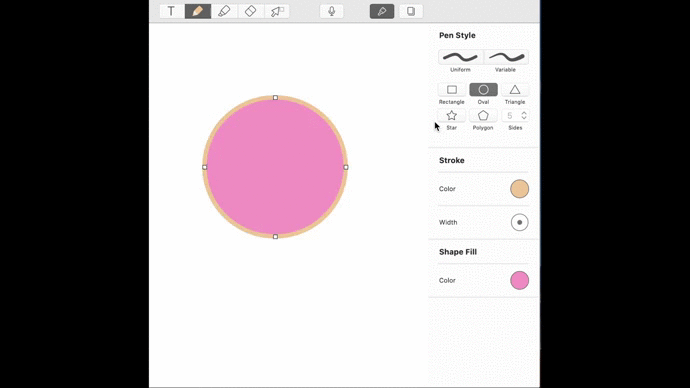This screenshot has height=388, width=690.
Task: Click the document inspector icon
Action: coord(411,11)
